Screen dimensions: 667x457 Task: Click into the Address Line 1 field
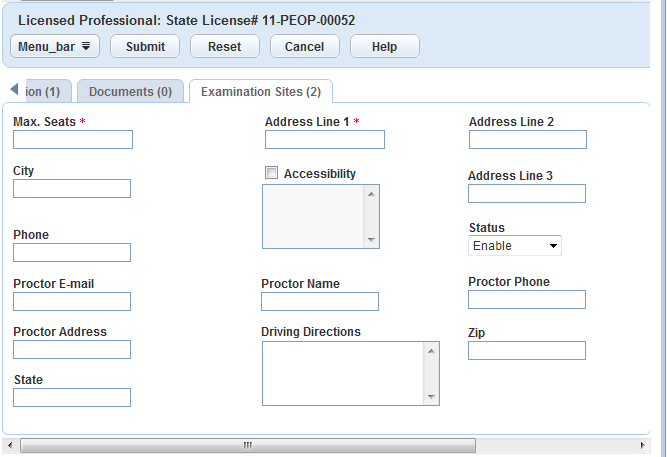point(324,140)
